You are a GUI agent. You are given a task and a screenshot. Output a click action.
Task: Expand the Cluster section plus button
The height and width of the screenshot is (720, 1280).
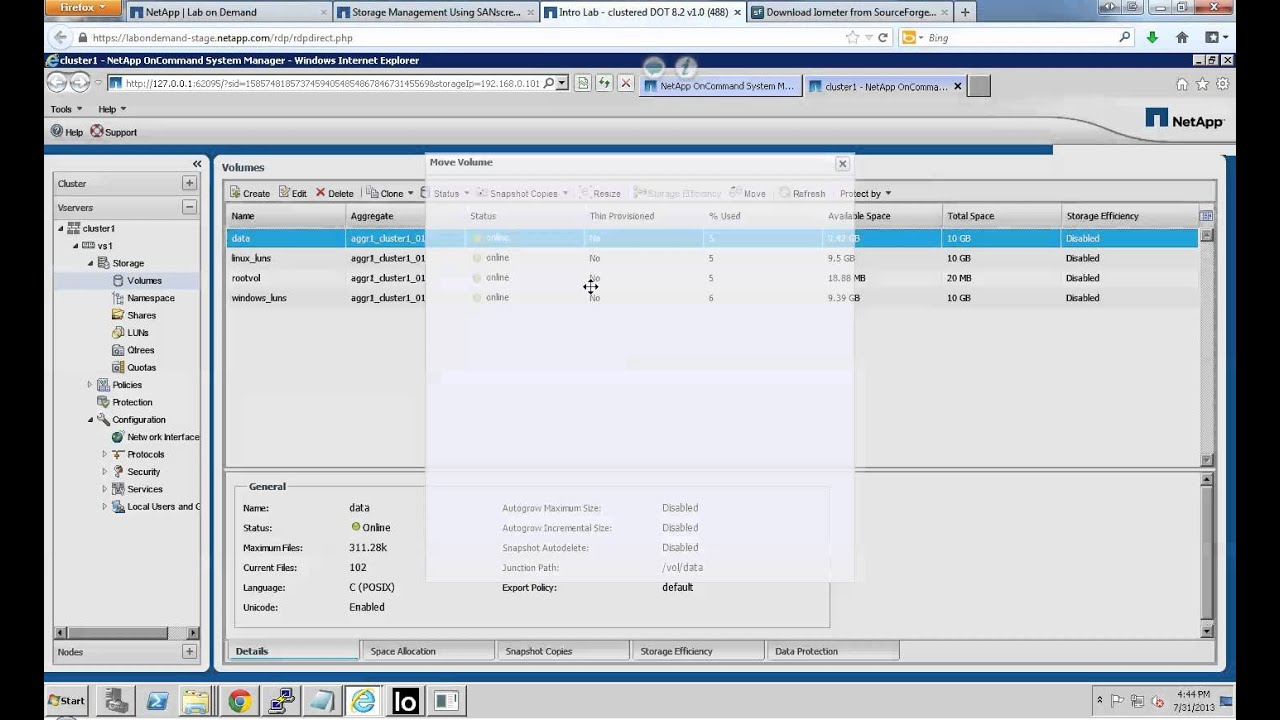tap(189, 183)
